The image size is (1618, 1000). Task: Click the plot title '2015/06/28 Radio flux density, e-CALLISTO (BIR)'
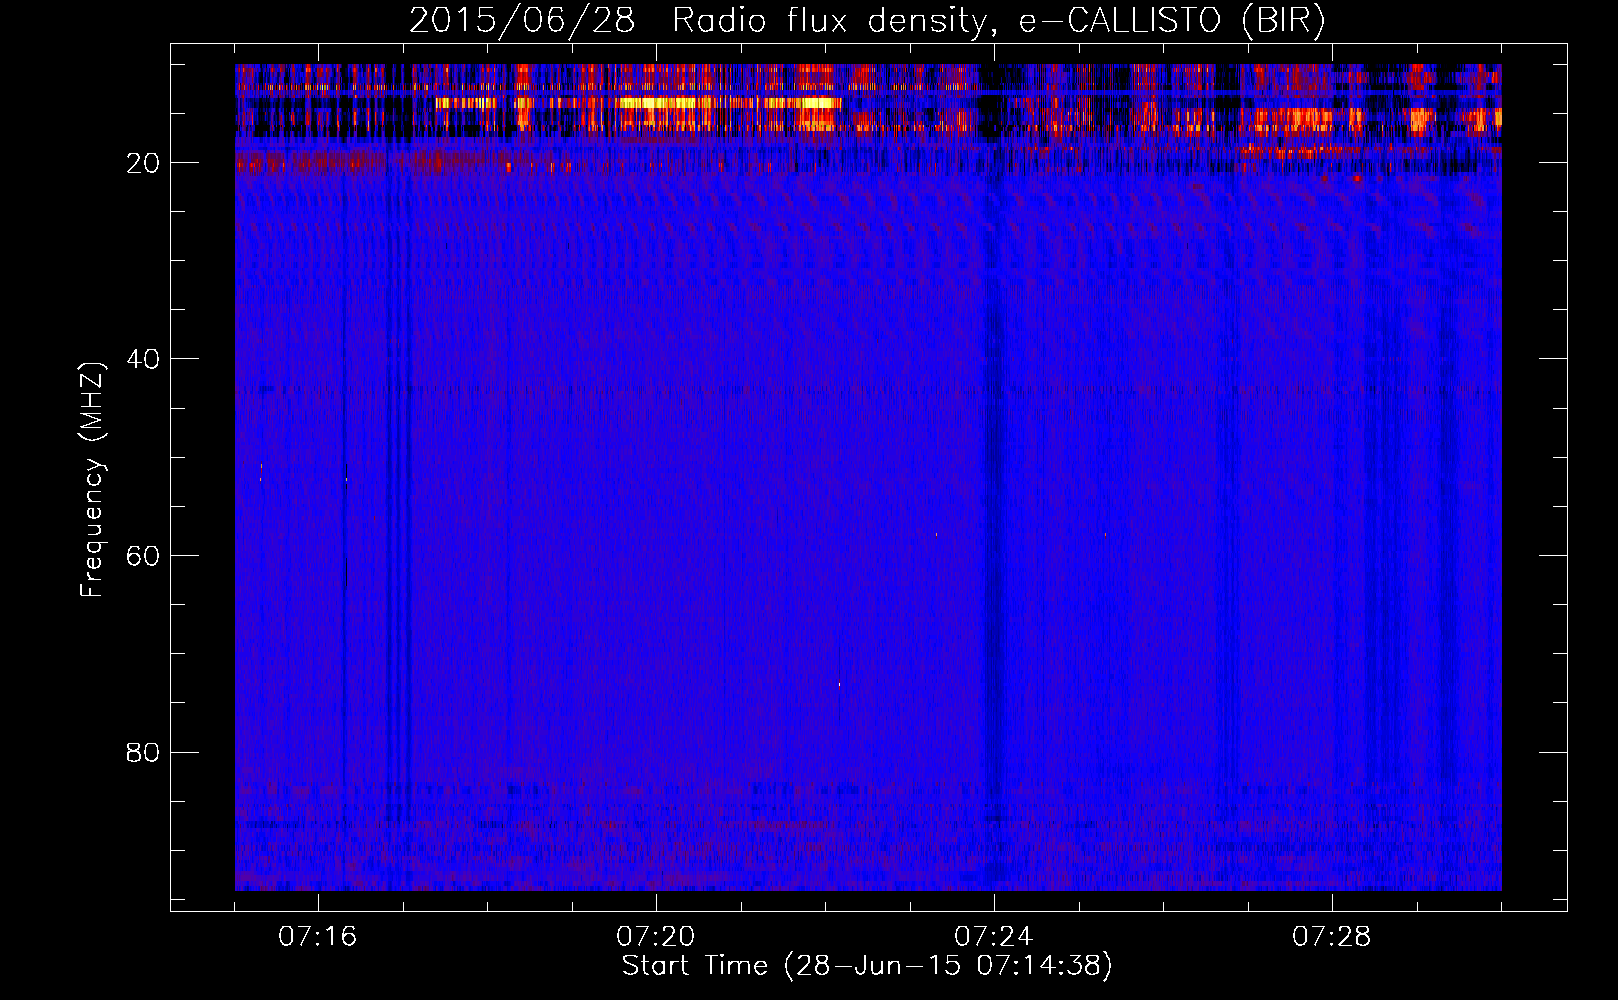(867, 20)
